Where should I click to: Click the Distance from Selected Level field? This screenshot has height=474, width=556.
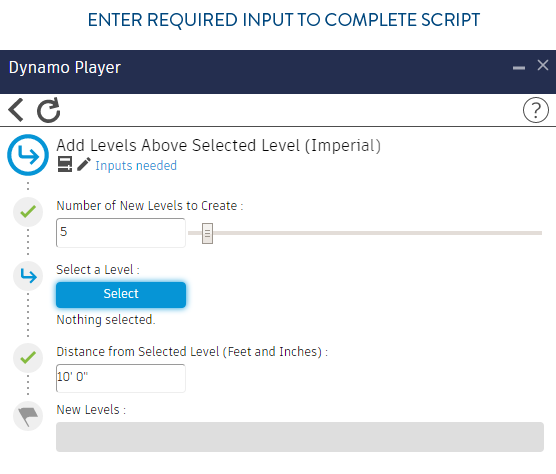click(121, 378)
